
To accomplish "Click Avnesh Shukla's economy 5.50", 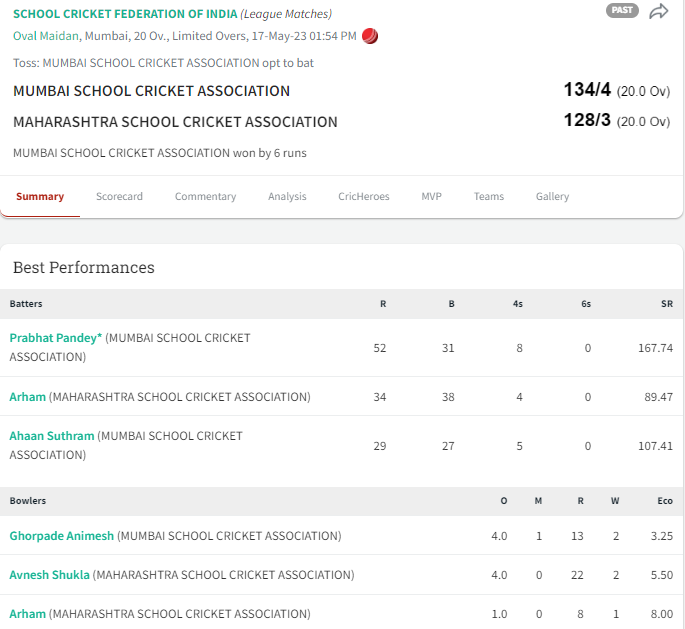I will (x=661, y=574).
